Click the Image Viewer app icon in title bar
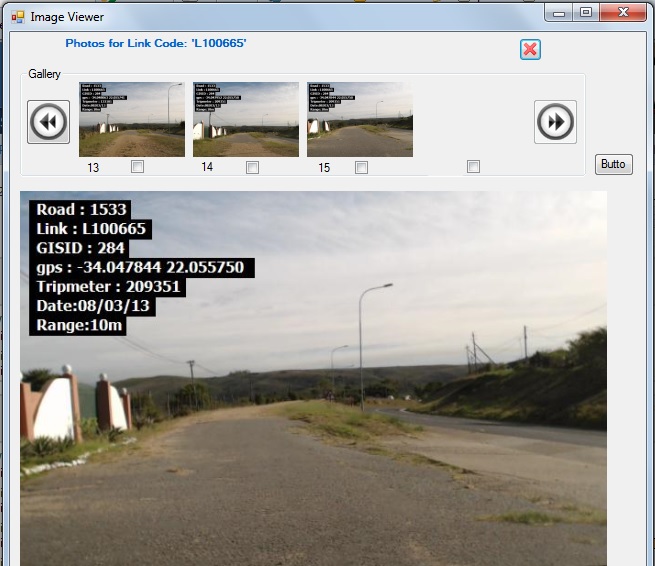Viewport: 655px width, 566px height. point(18,17)
